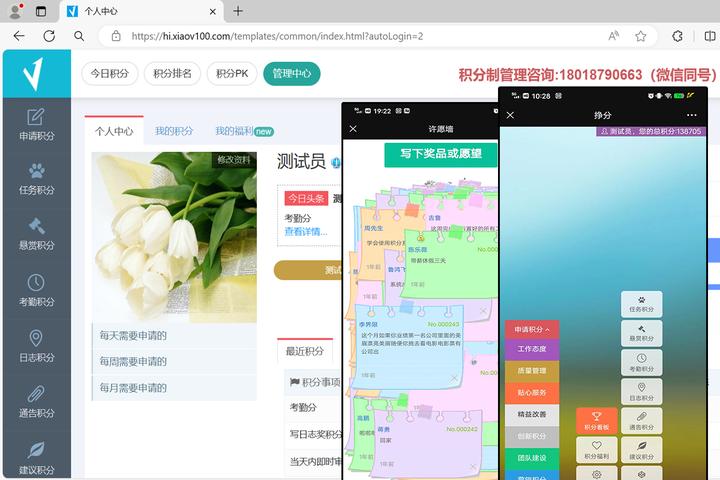Open orange 积分看板 trophy tile
Screen dimensions: 720x480
coord(596,421)
